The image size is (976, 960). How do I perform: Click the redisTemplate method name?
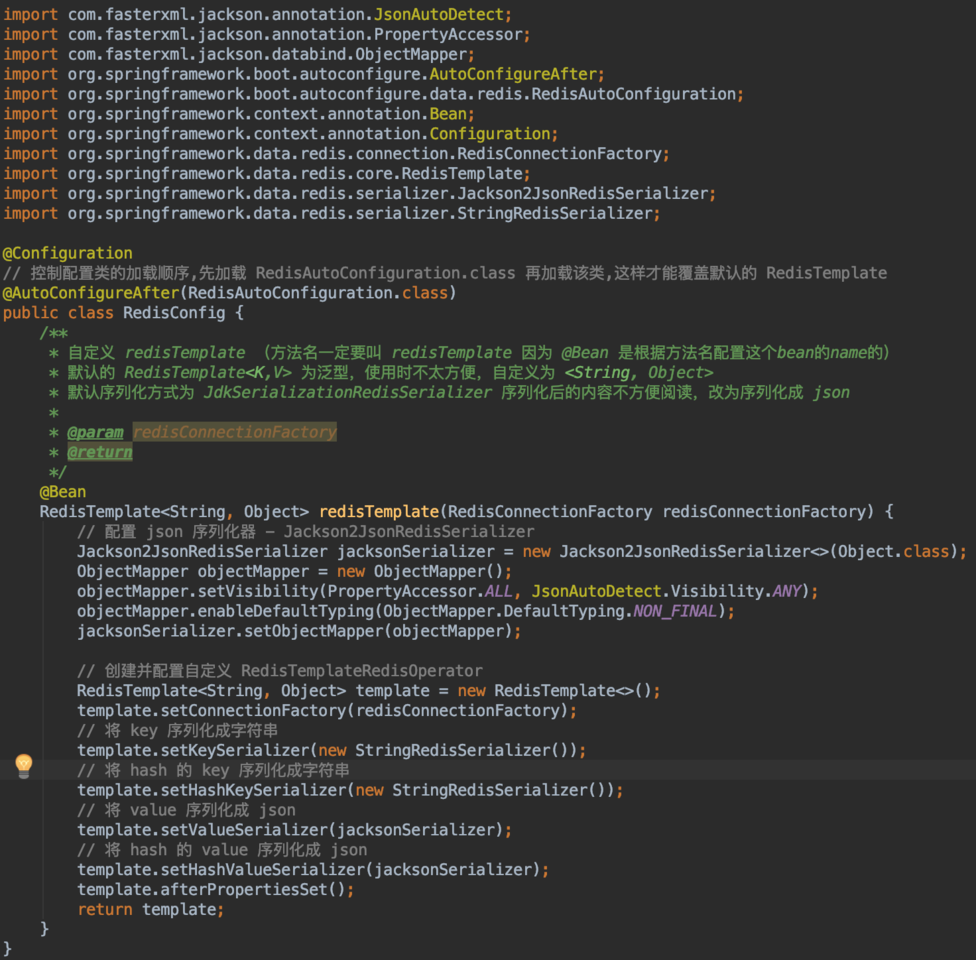click(379, 512)
